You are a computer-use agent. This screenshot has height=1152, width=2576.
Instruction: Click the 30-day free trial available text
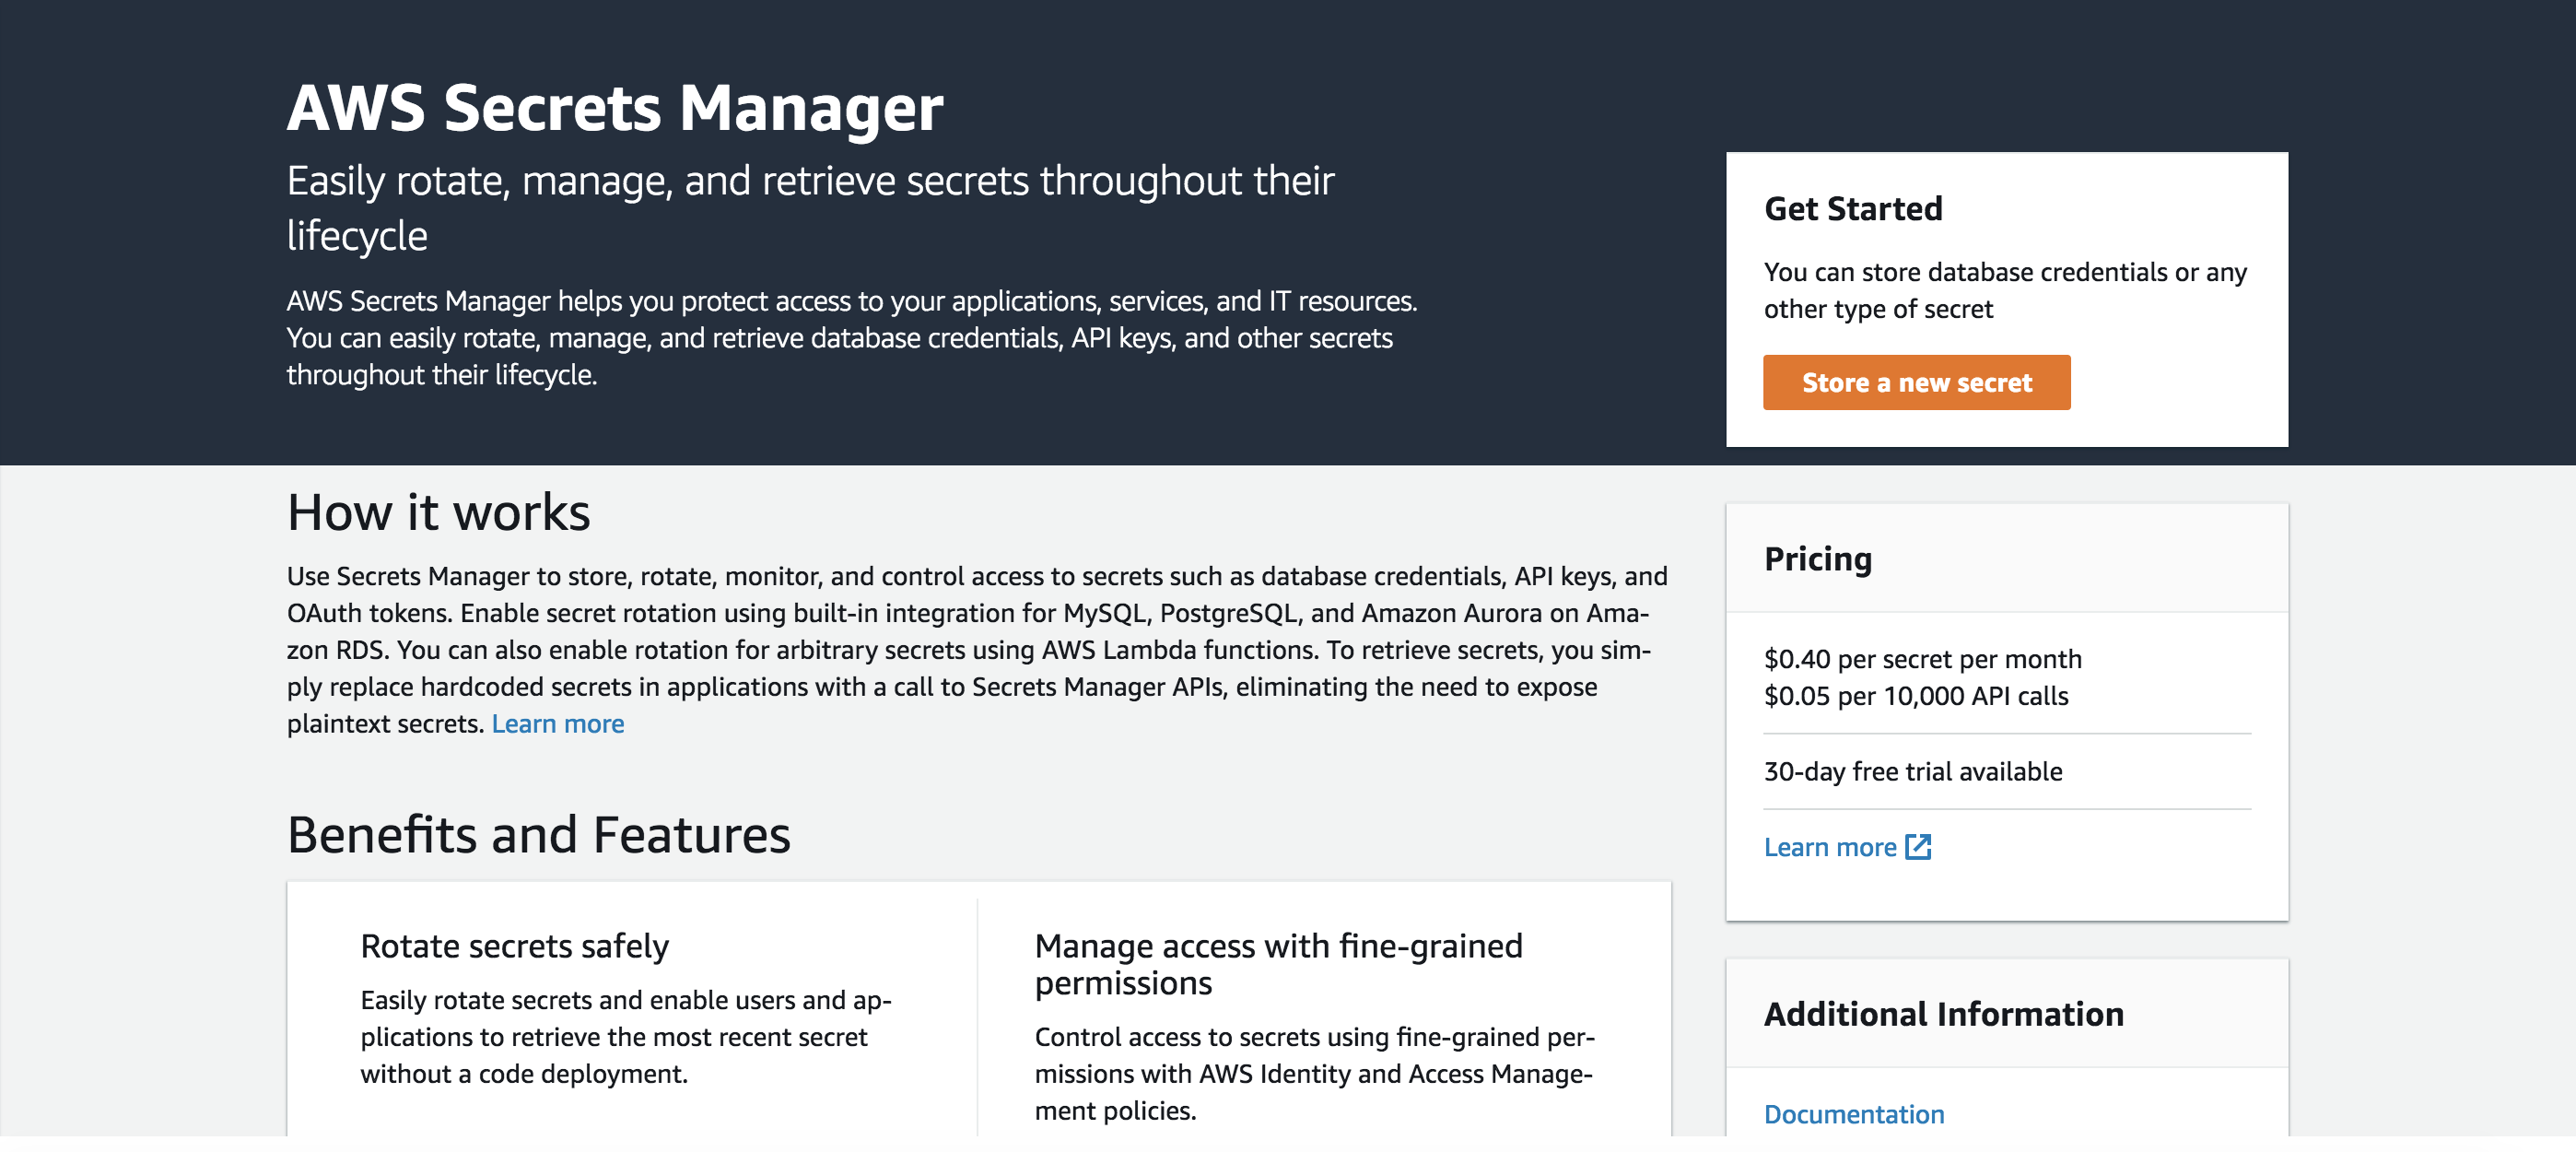tap(1912, 771)
